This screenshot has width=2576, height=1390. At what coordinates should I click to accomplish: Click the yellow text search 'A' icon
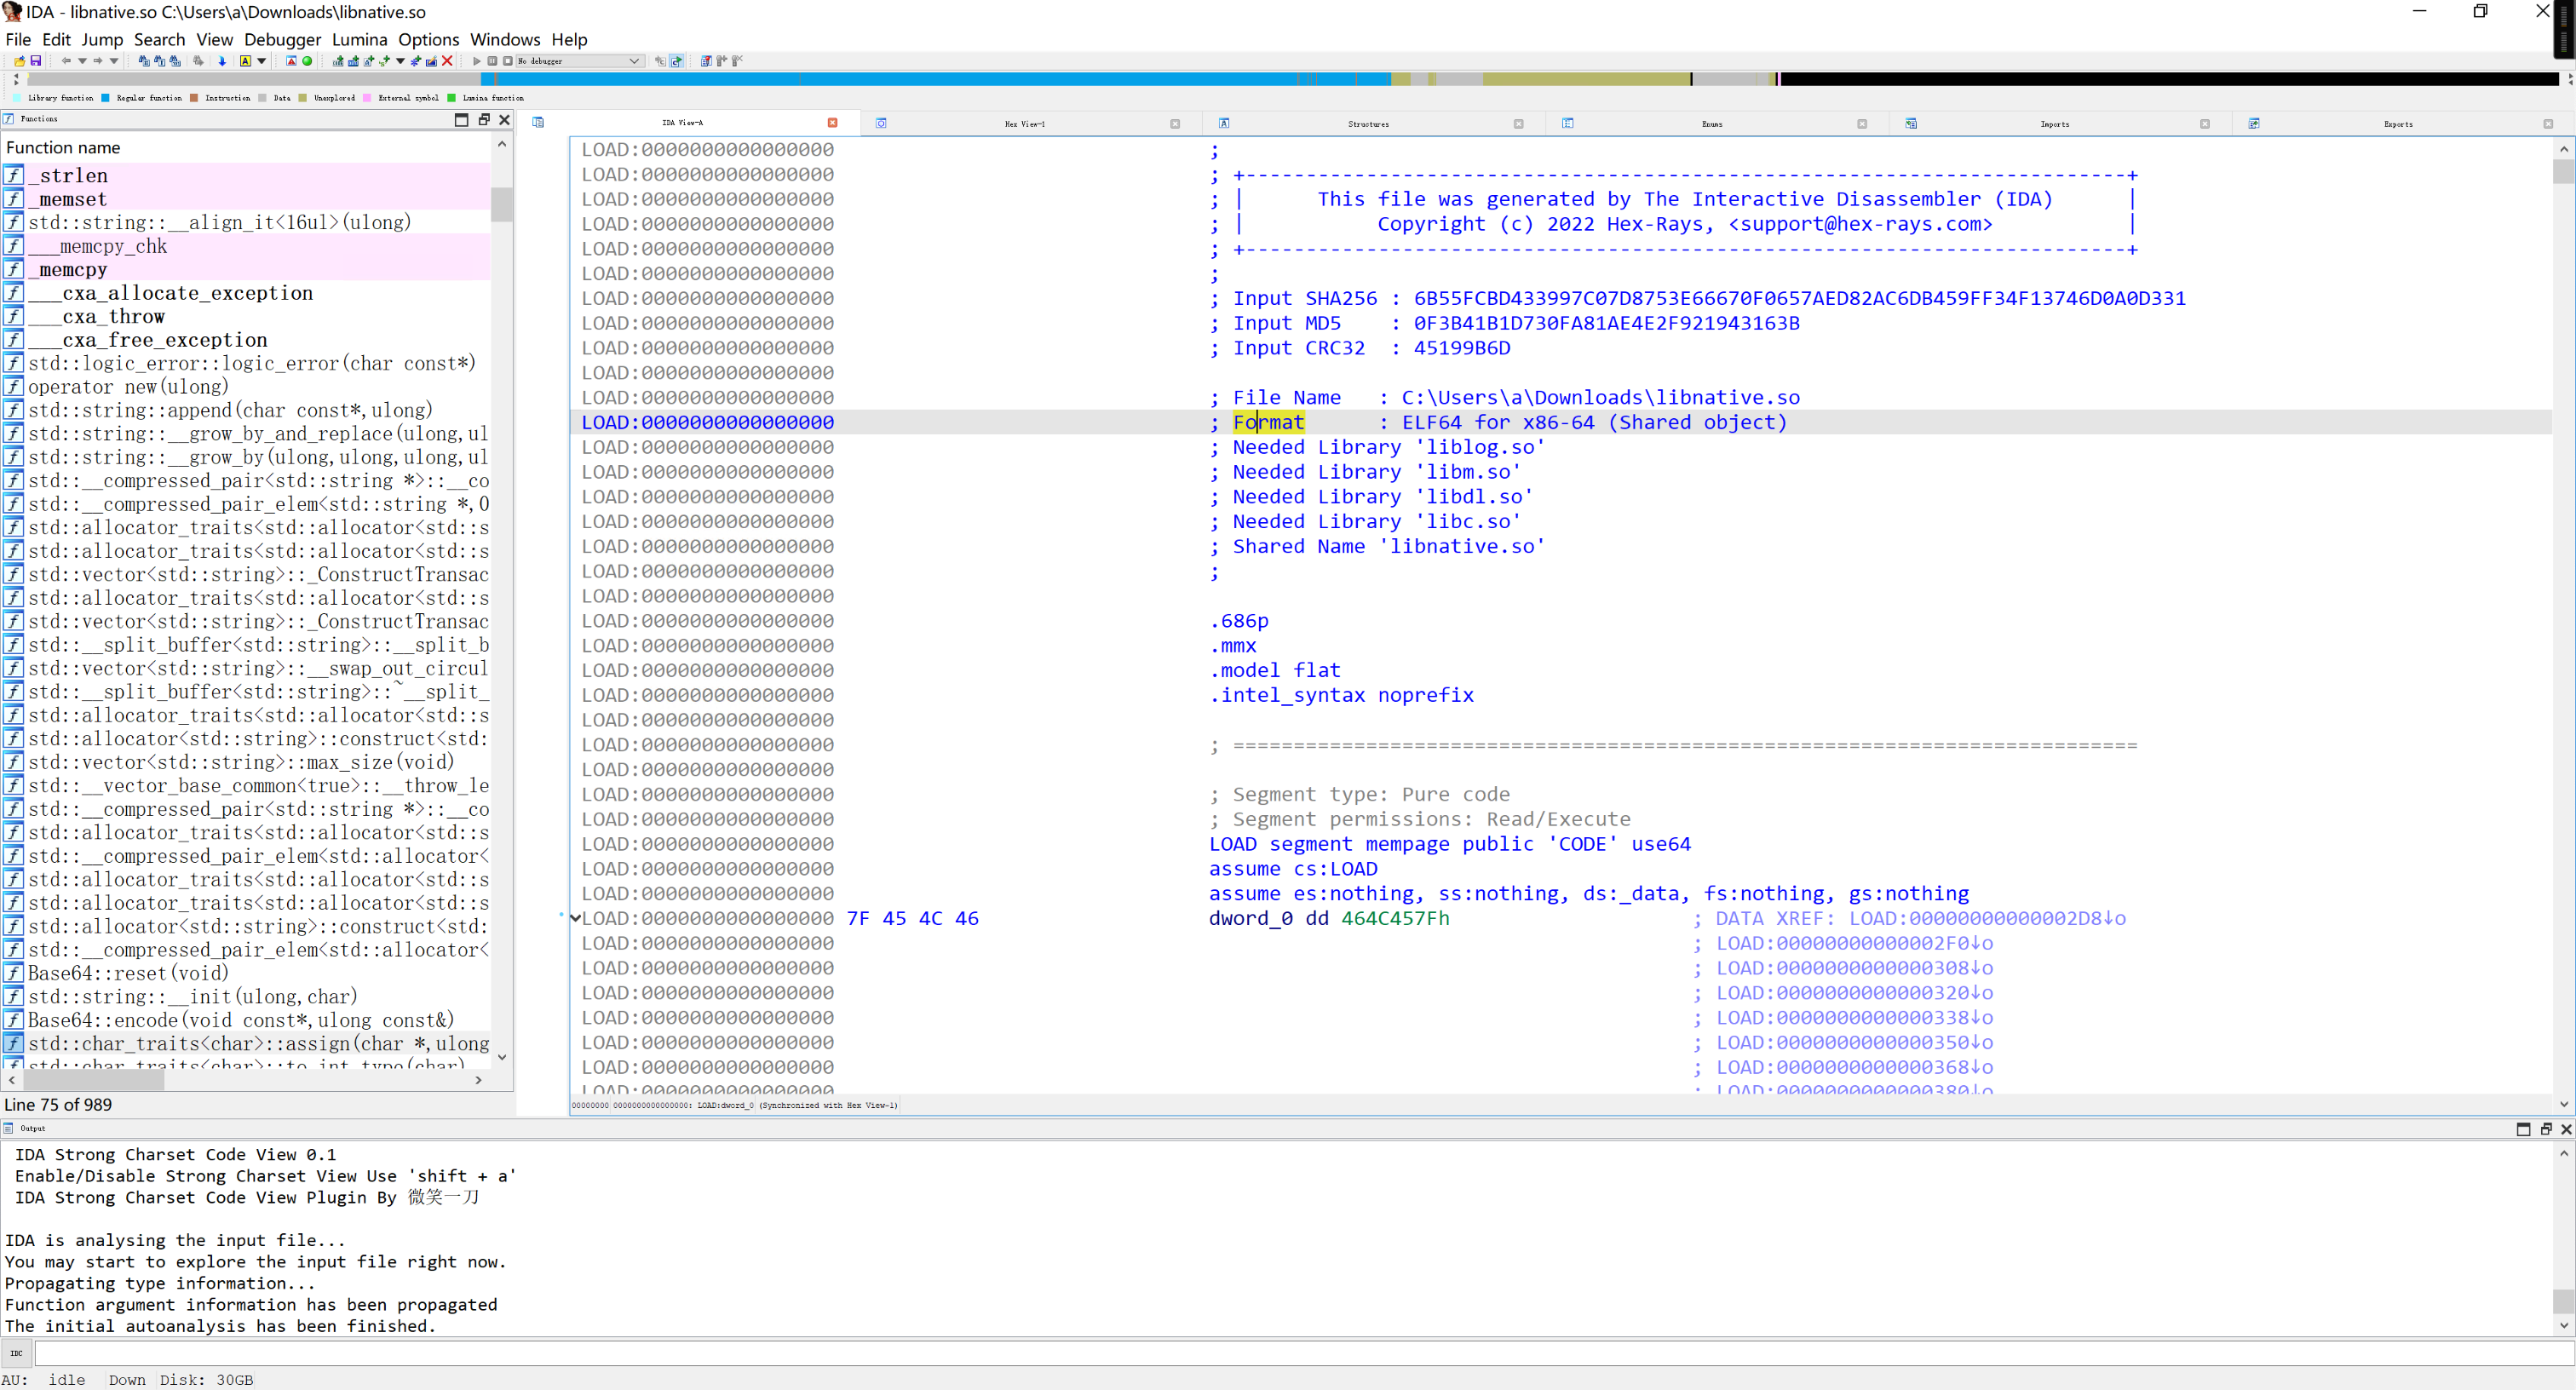(245, 61)
